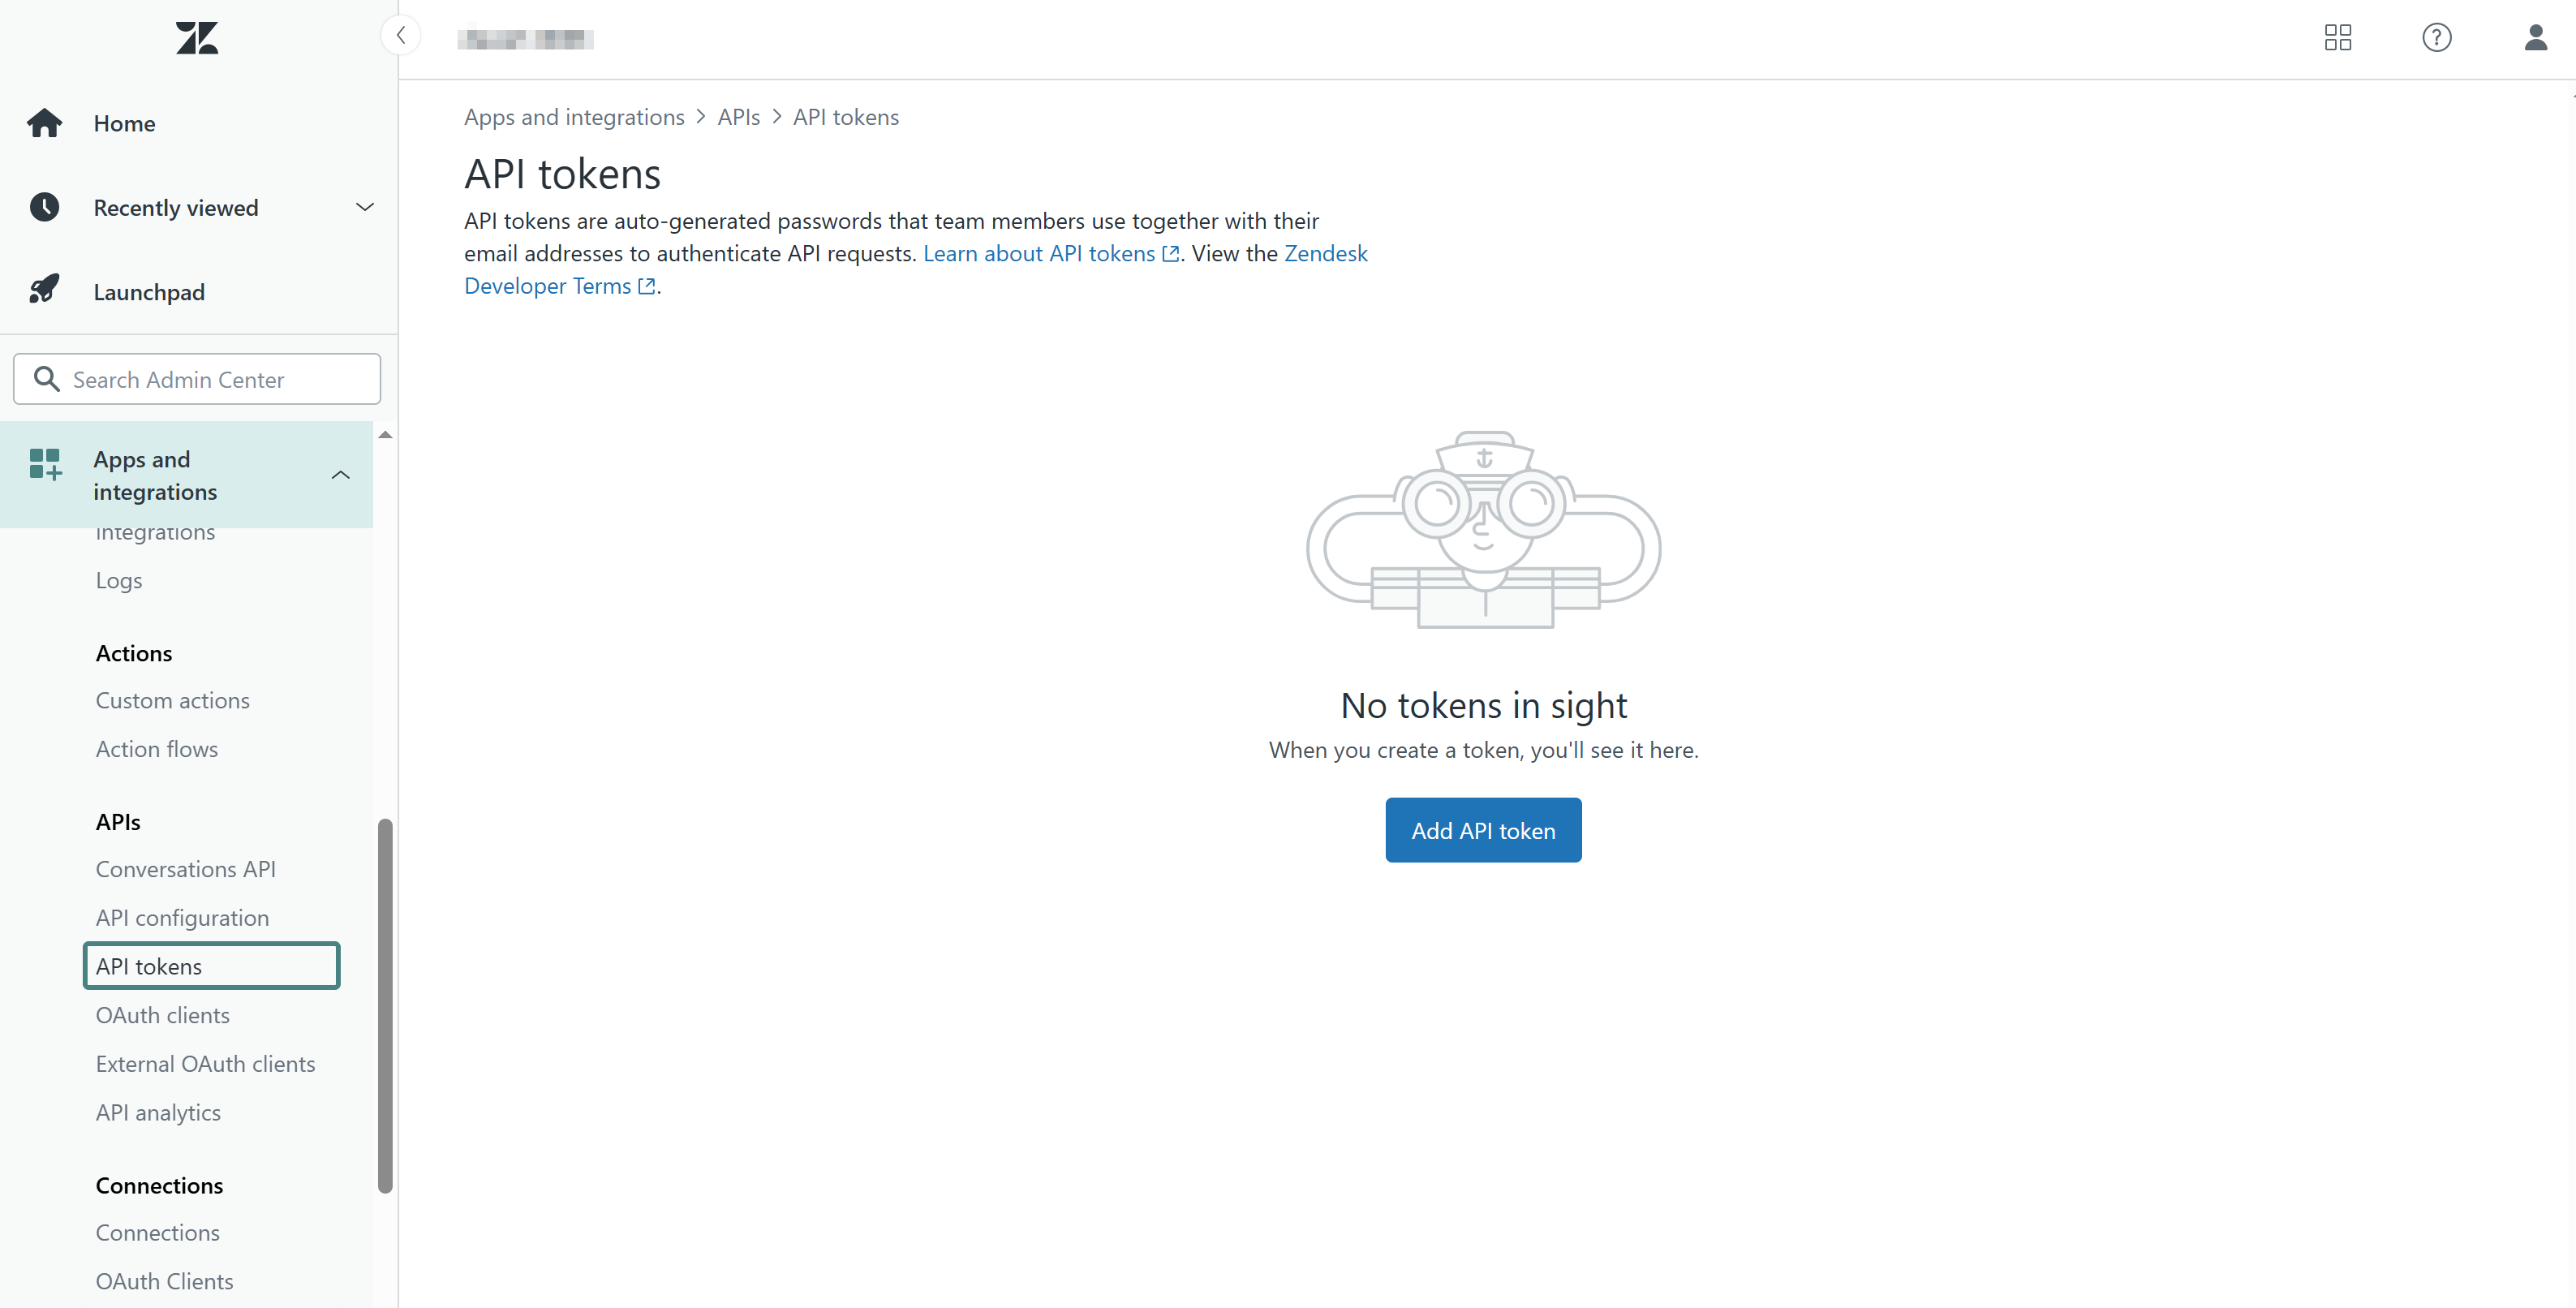Click the sidebar scrollbar up arrow
Viewport: 2576px width, 1308px height.
(x=385, y=435)
